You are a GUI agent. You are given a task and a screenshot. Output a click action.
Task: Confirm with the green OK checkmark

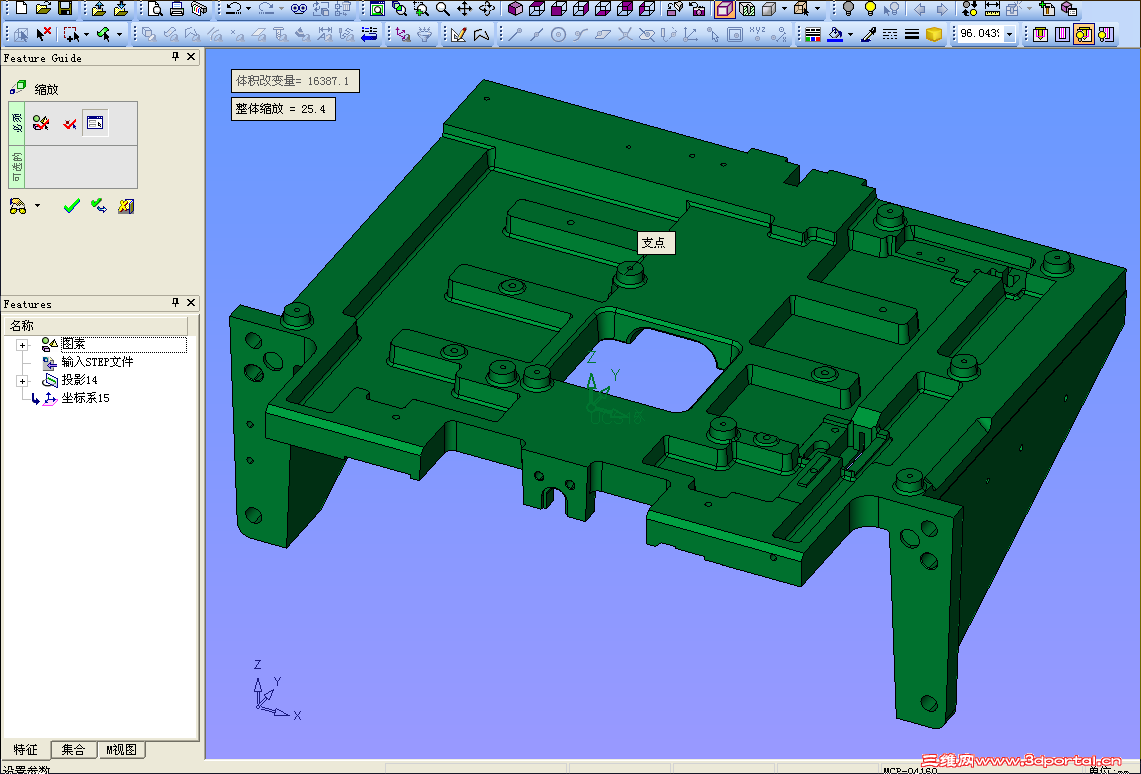(71, 207)
